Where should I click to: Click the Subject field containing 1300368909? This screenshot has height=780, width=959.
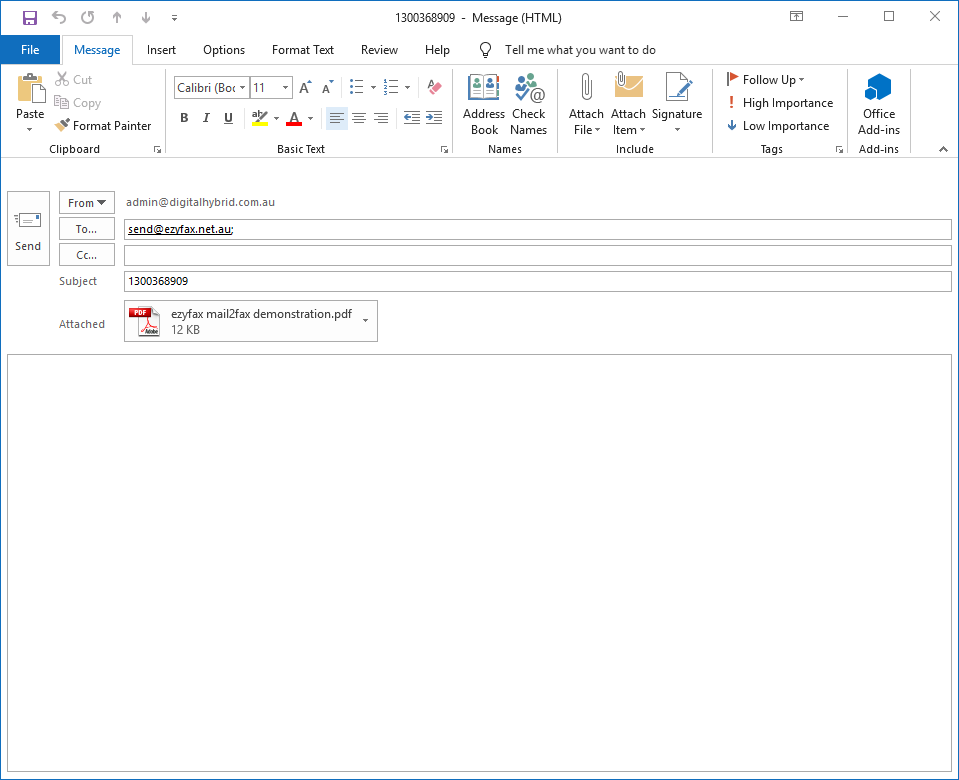(538, 281)
